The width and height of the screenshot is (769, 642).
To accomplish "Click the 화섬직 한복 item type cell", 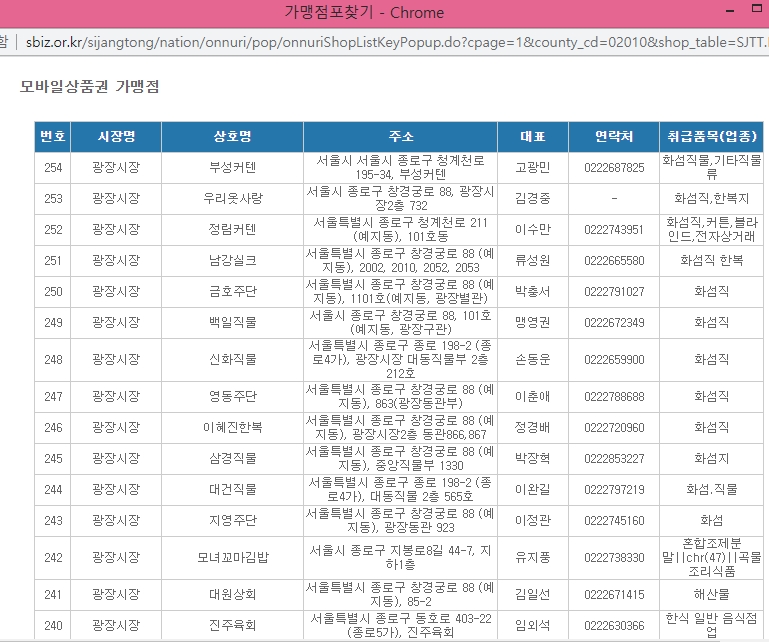I will [712, 260].
